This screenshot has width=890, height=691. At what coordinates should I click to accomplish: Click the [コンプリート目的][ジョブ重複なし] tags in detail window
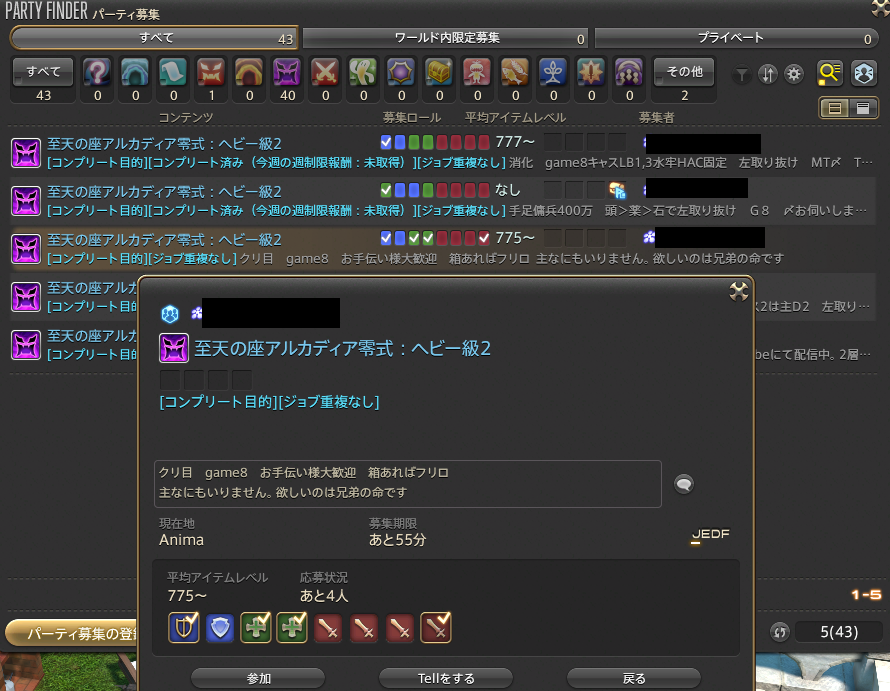(269, 402)
